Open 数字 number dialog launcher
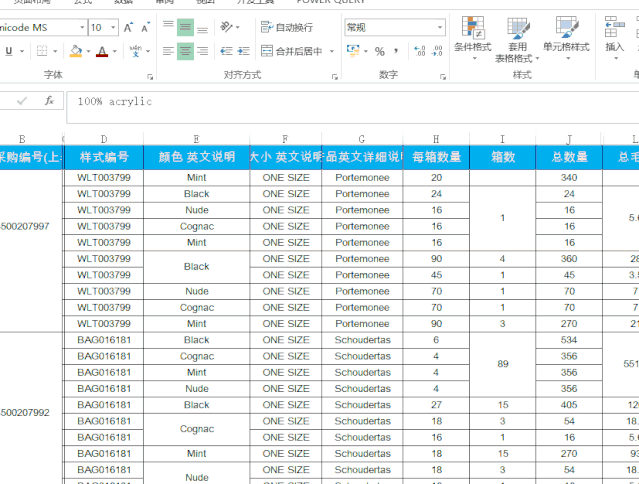The width and height of the screenshot is (639, 484). (x=443, y=77)
